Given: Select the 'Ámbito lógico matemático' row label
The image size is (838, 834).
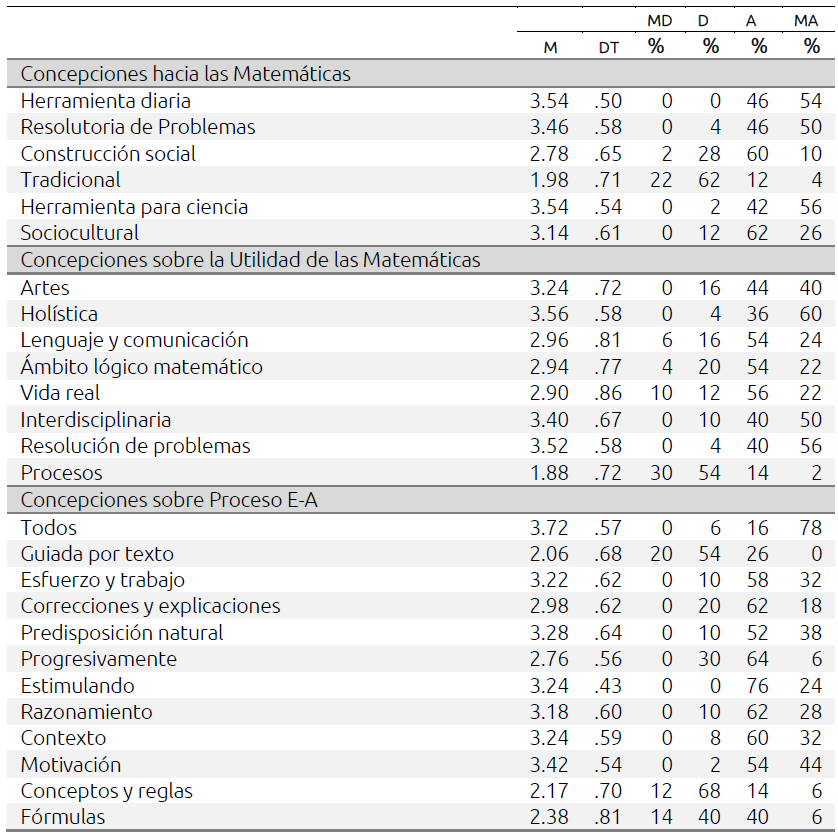Looking at the screenshot, I should [x=141, y=367].
